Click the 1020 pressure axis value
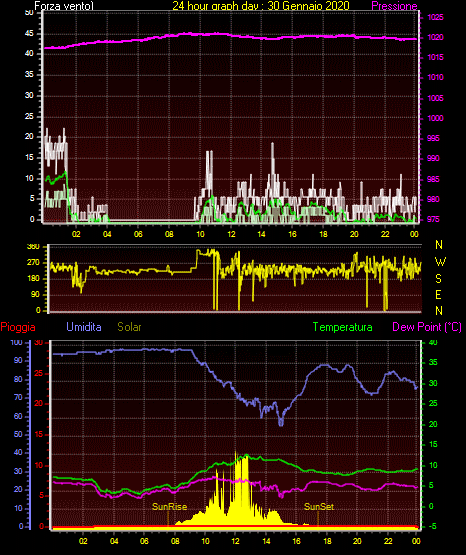466x555 pixels. tap(435, 37)
